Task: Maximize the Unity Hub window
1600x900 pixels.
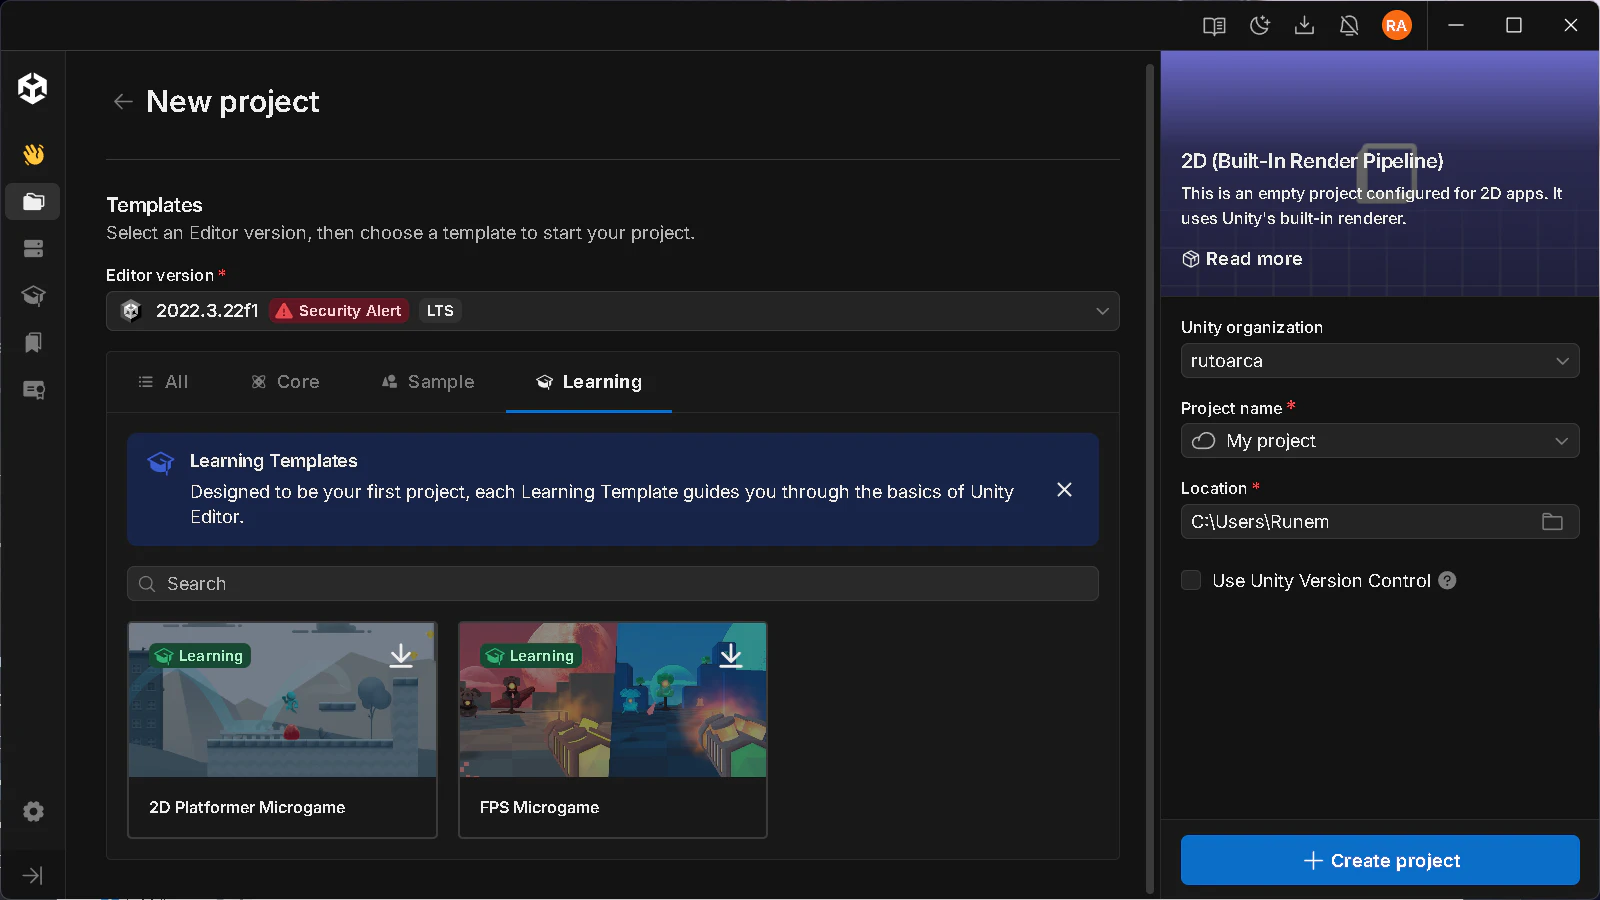Action: coord(1514,26)
